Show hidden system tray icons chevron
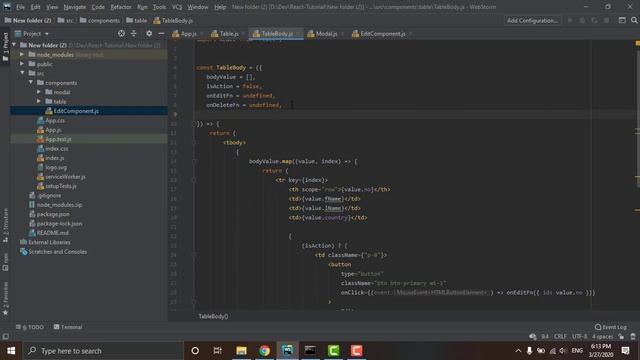 518,351
